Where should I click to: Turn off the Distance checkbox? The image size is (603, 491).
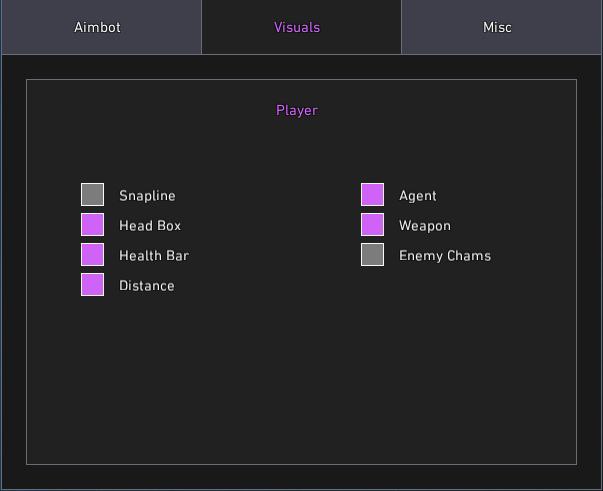click(92, 285)
